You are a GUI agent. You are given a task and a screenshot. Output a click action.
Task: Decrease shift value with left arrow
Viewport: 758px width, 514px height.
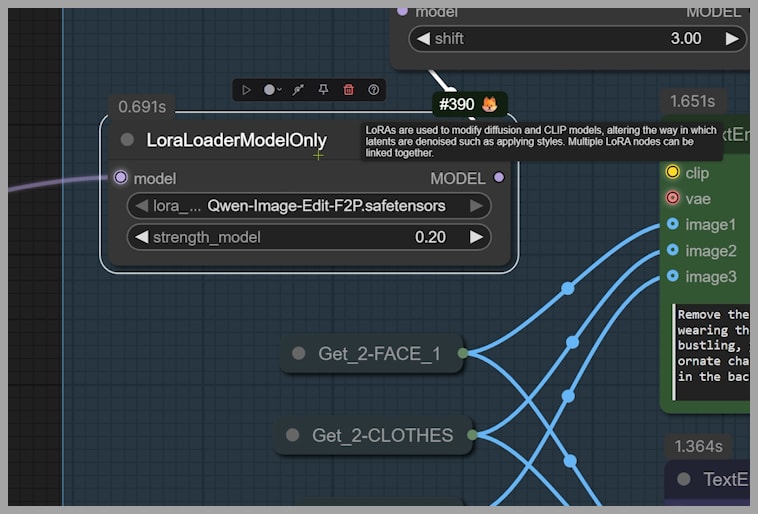click(x=424, y=39)
